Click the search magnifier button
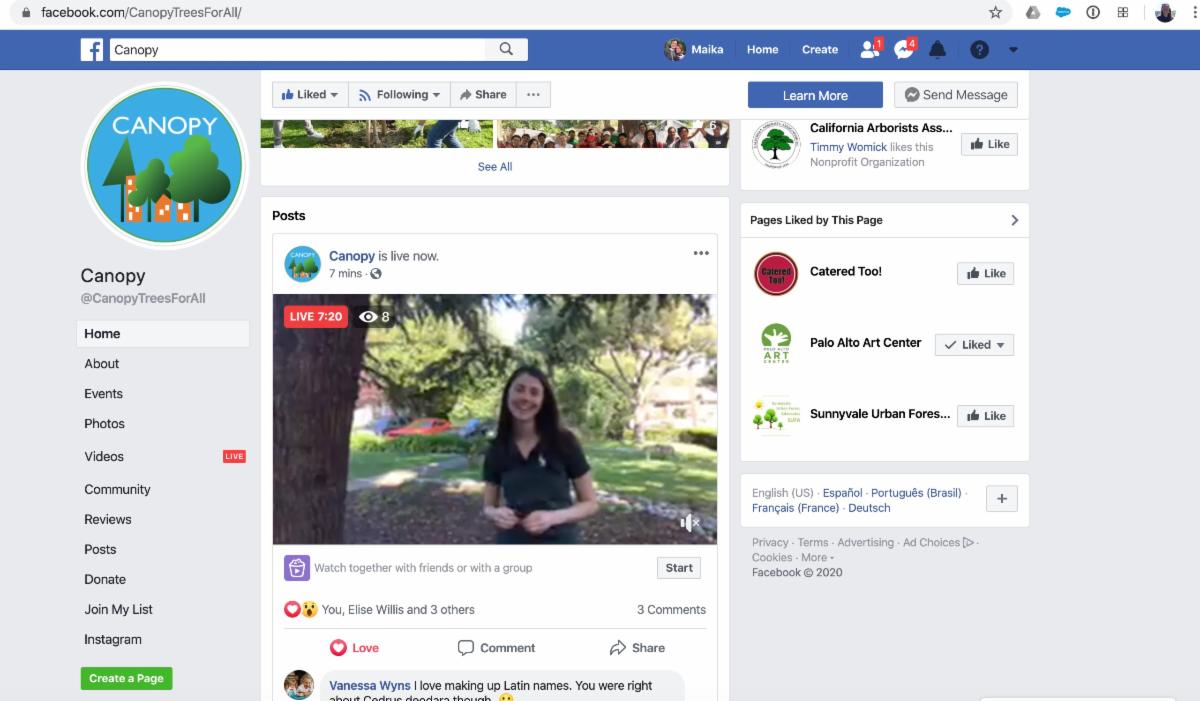 tap(506, 49)
